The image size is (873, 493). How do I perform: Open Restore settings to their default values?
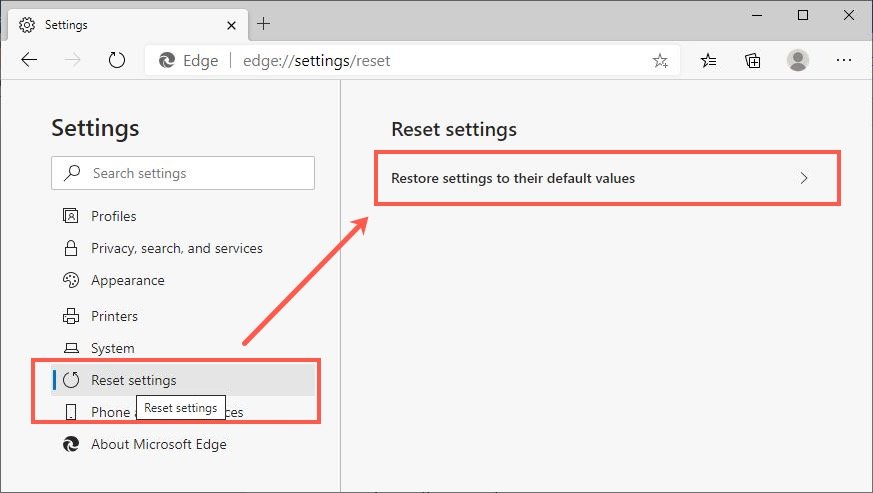(x=513, y=179)
